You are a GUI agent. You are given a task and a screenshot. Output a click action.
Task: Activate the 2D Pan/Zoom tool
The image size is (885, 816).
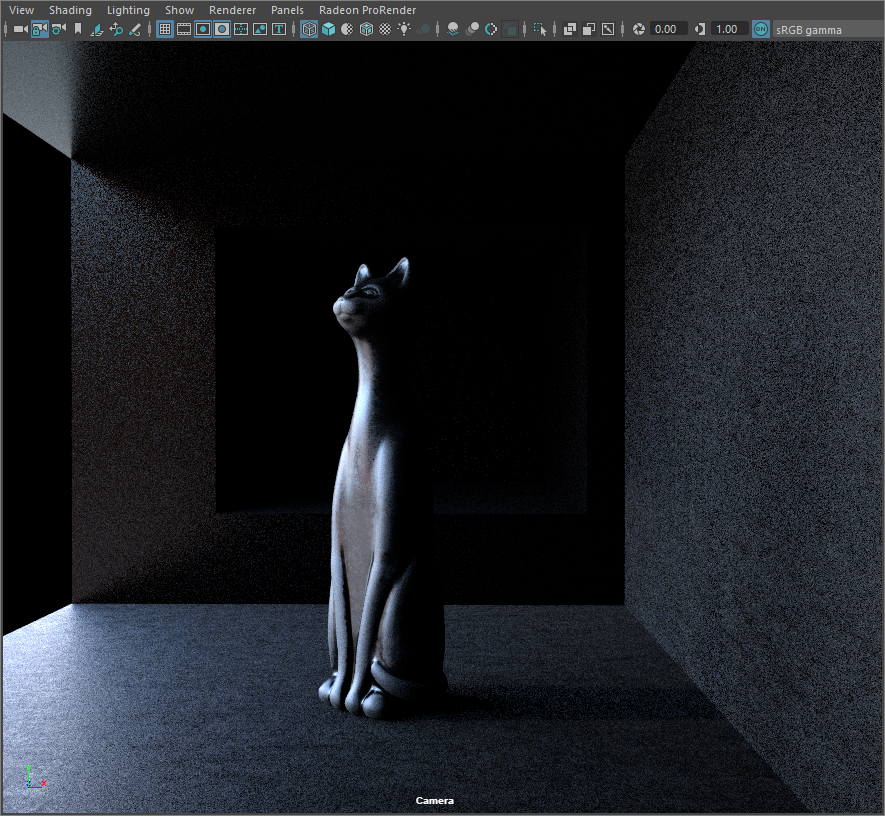(116, 29)
